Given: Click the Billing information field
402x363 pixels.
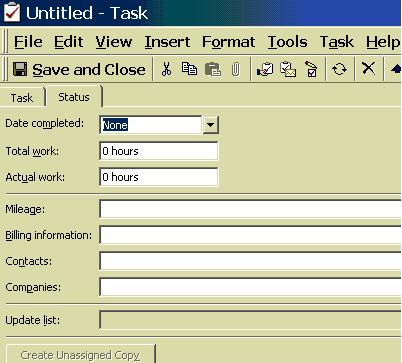Looking at the screenshot, I should [x=250, y=235].
